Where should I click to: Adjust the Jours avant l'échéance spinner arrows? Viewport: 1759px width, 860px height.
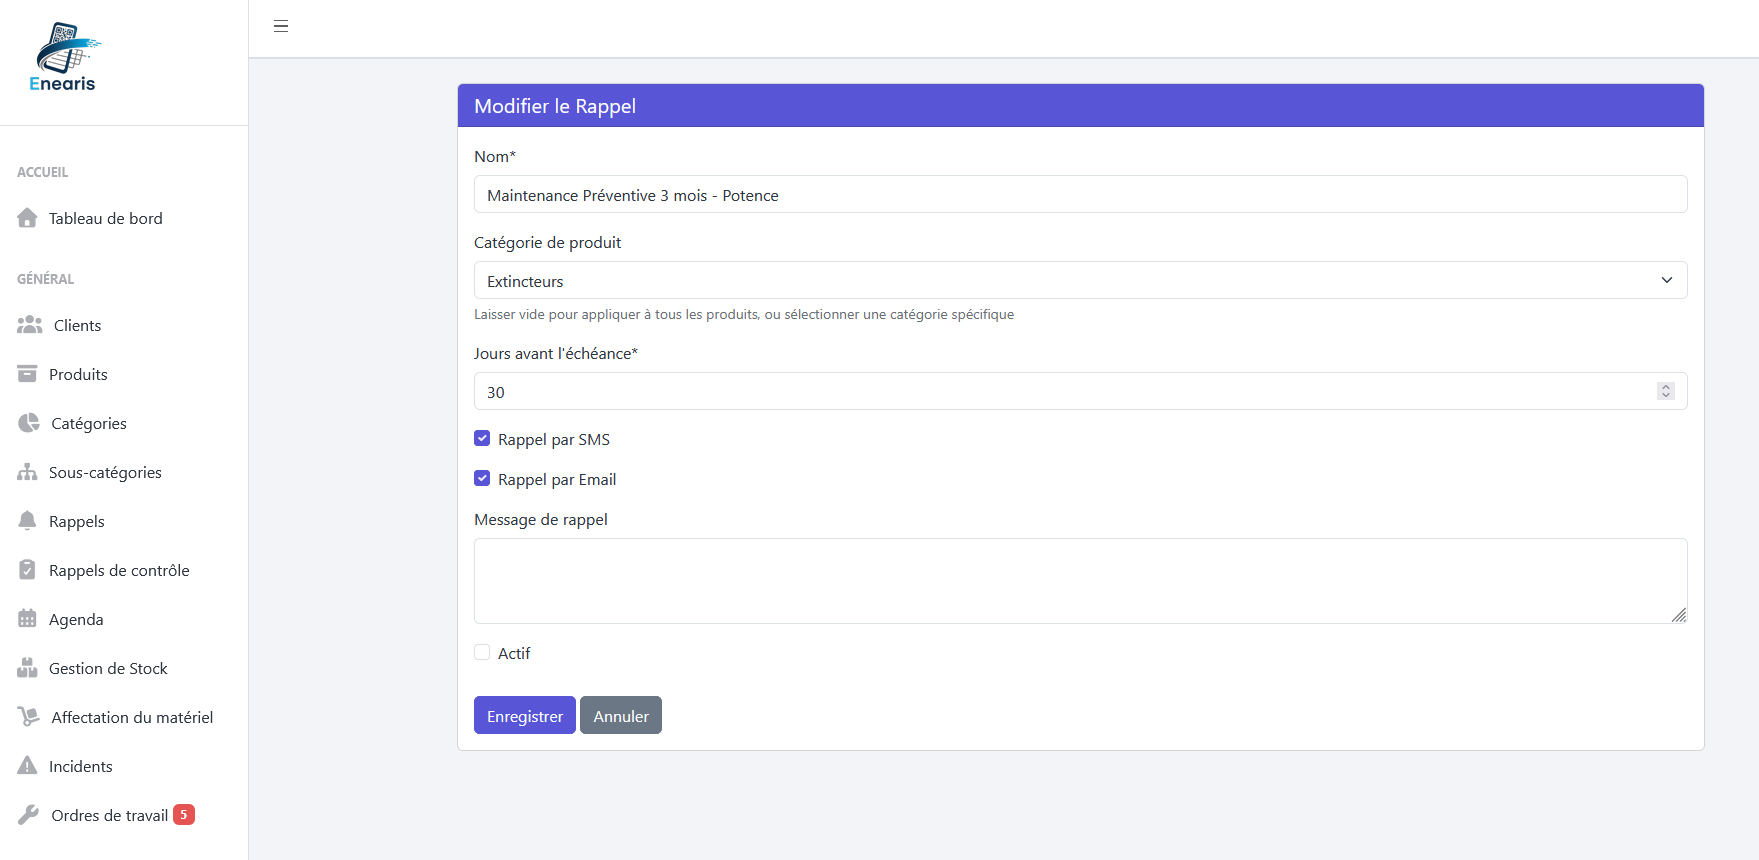1665,391
